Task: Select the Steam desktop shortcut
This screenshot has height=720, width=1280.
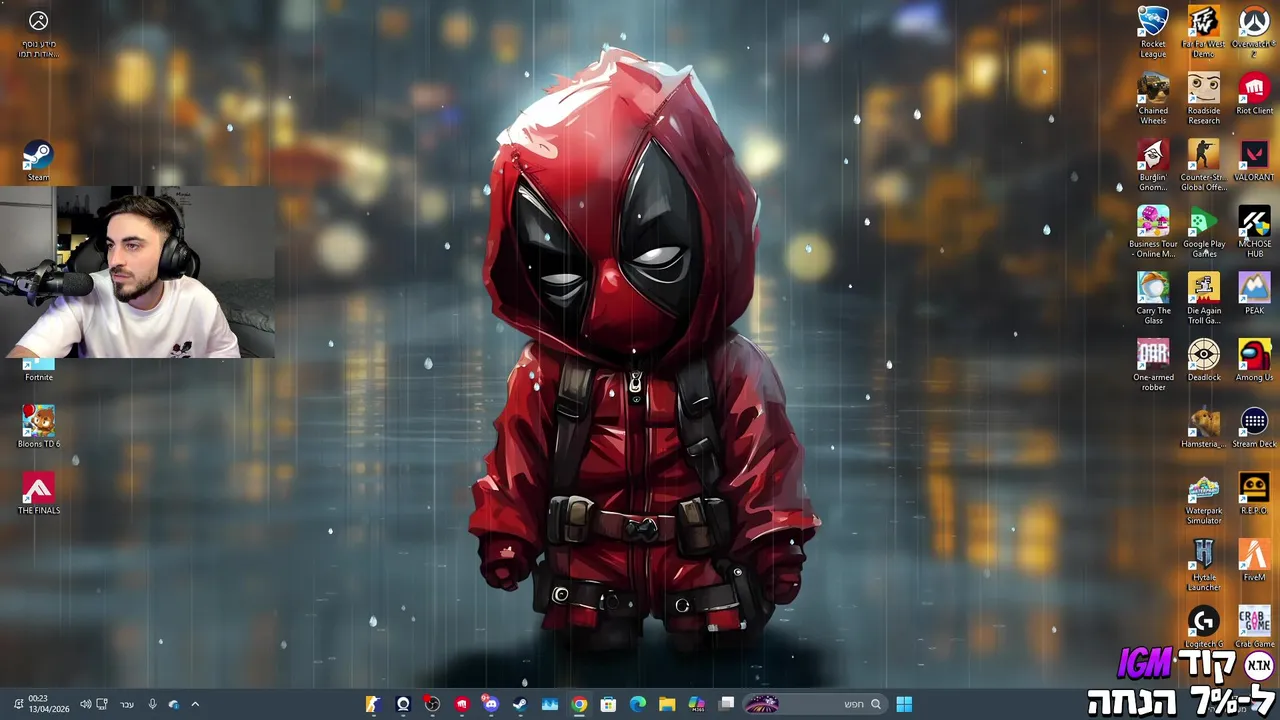Action: point(38,161)
